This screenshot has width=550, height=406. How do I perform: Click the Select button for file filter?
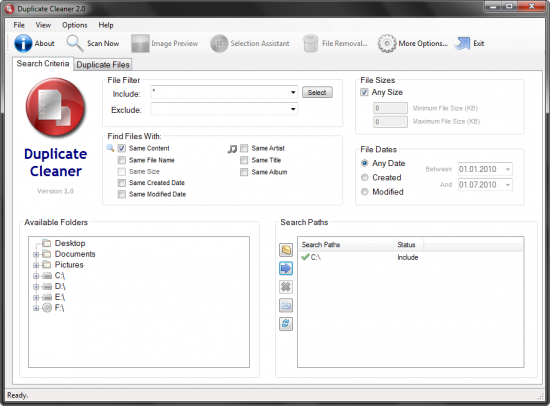(317, 92)
